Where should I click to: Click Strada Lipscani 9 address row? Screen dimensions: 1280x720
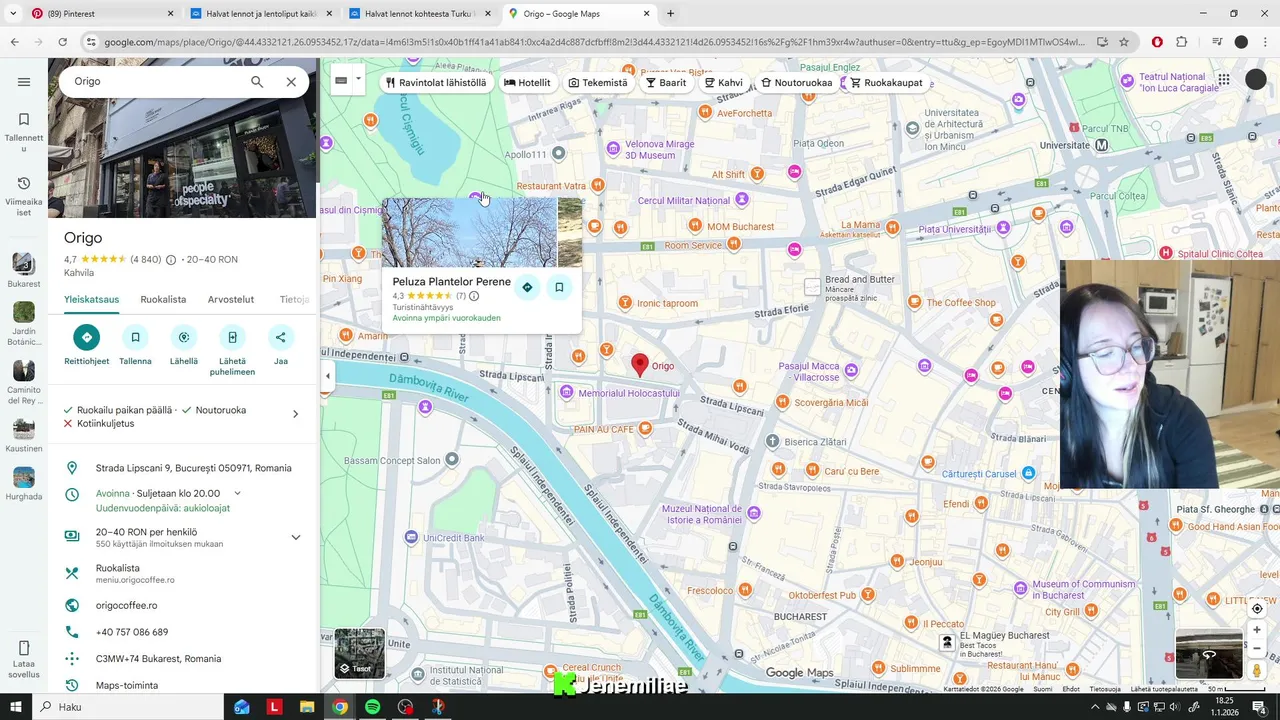(x=183, y=468)
